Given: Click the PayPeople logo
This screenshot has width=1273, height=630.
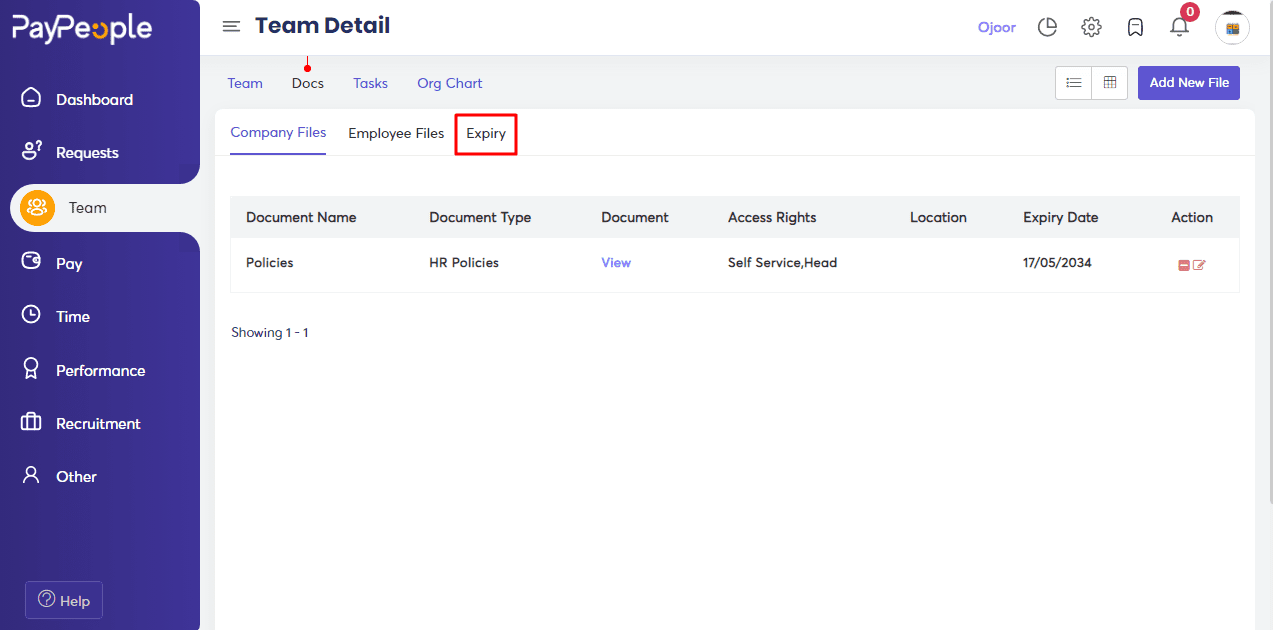Looking at the screenshot, I should point(82,28).
